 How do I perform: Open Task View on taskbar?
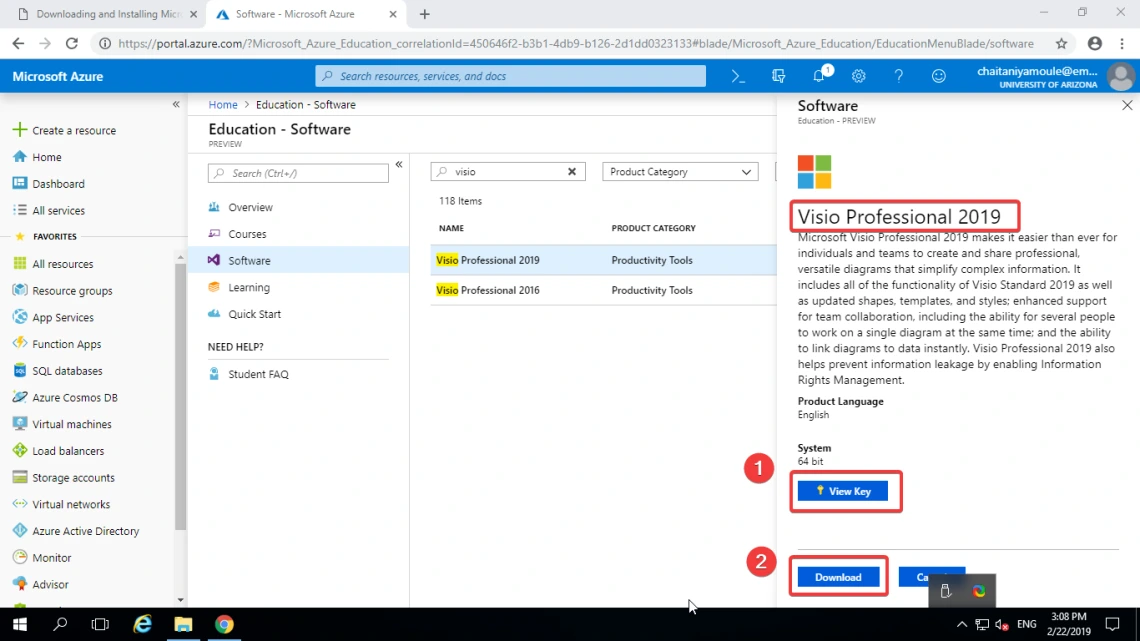click(100, 624)
